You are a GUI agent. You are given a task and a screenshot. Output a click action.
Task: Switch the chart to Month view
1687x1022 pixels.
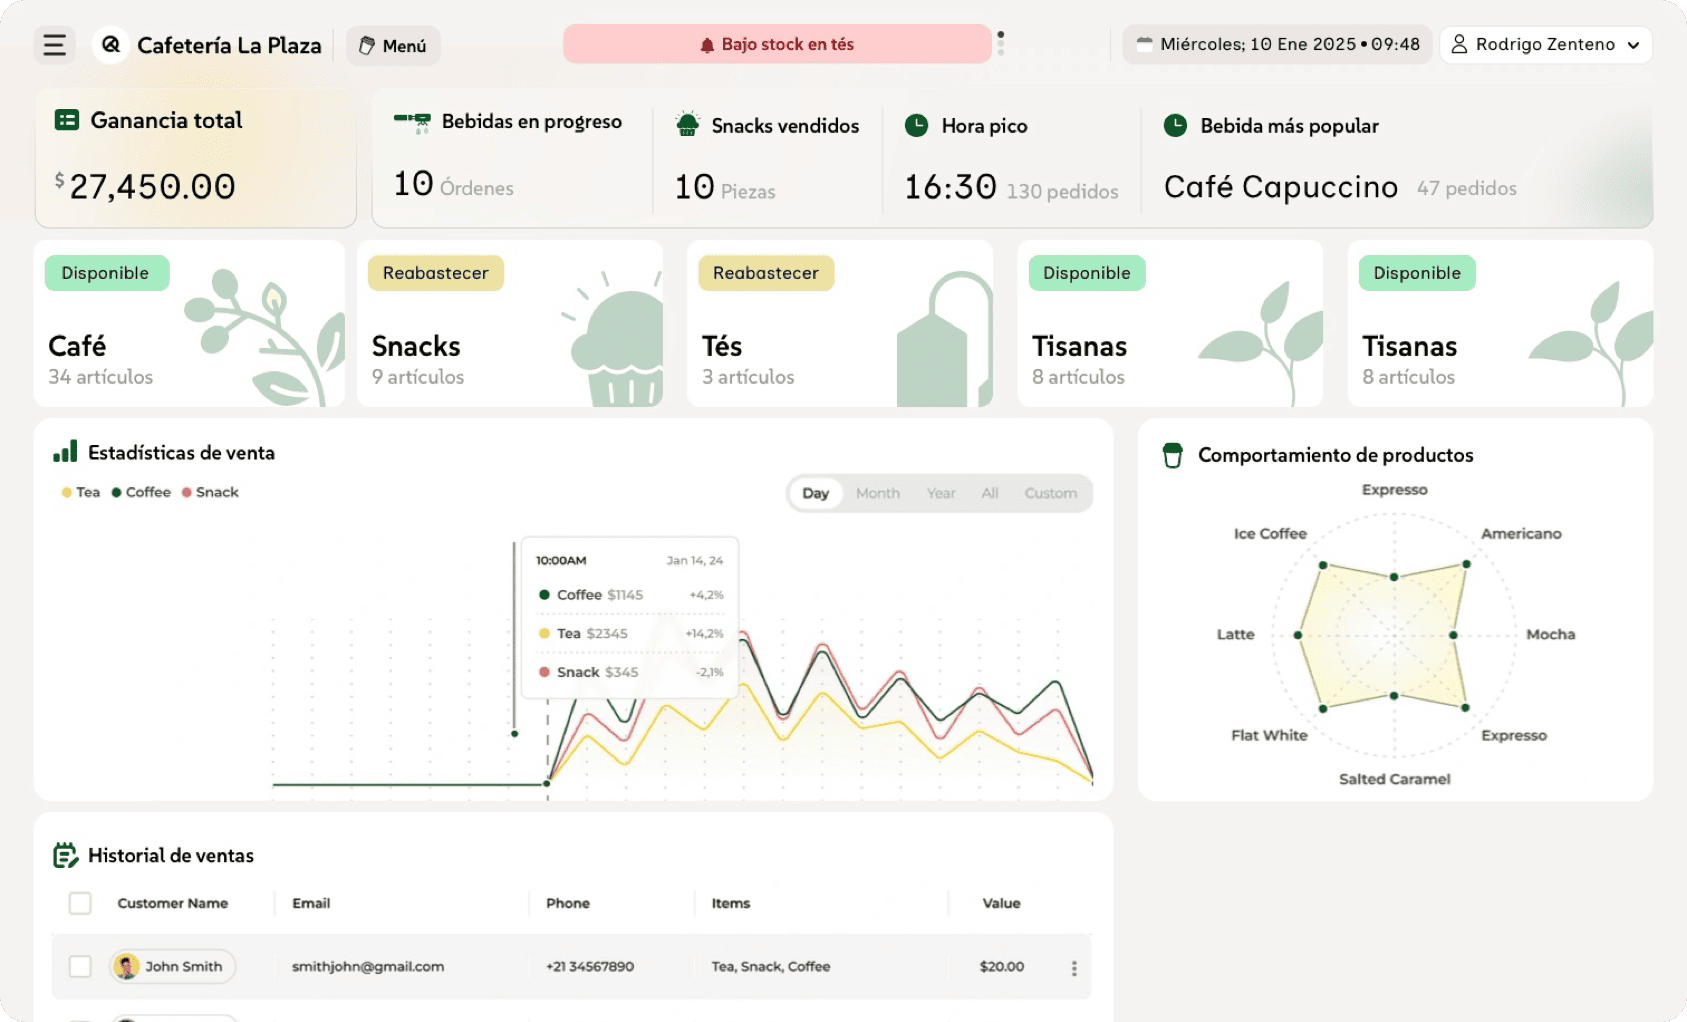point(877,493)
